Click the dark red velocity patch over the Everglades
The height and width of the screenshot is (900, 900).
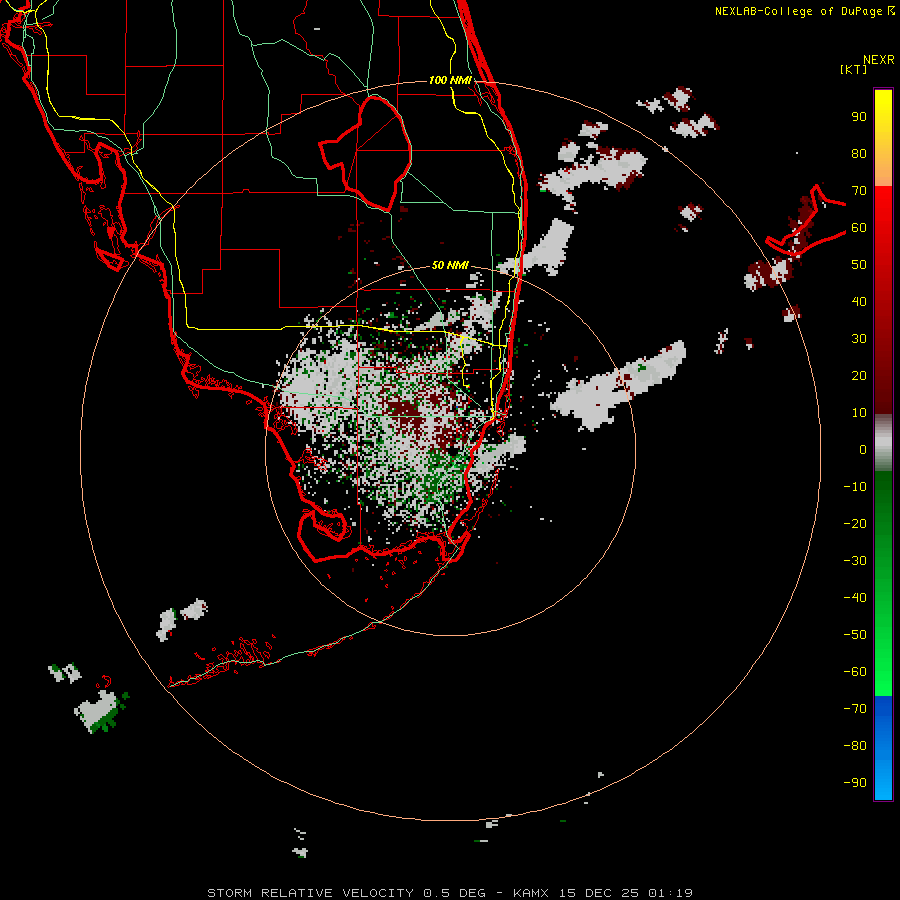404,409
